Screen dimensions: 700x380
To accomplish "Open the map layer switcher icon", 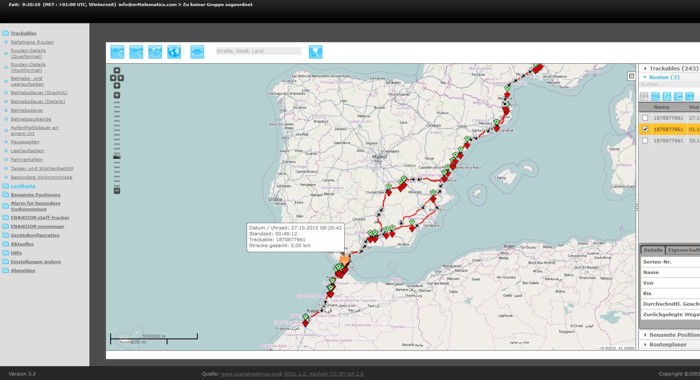I will tap(631, 76).
